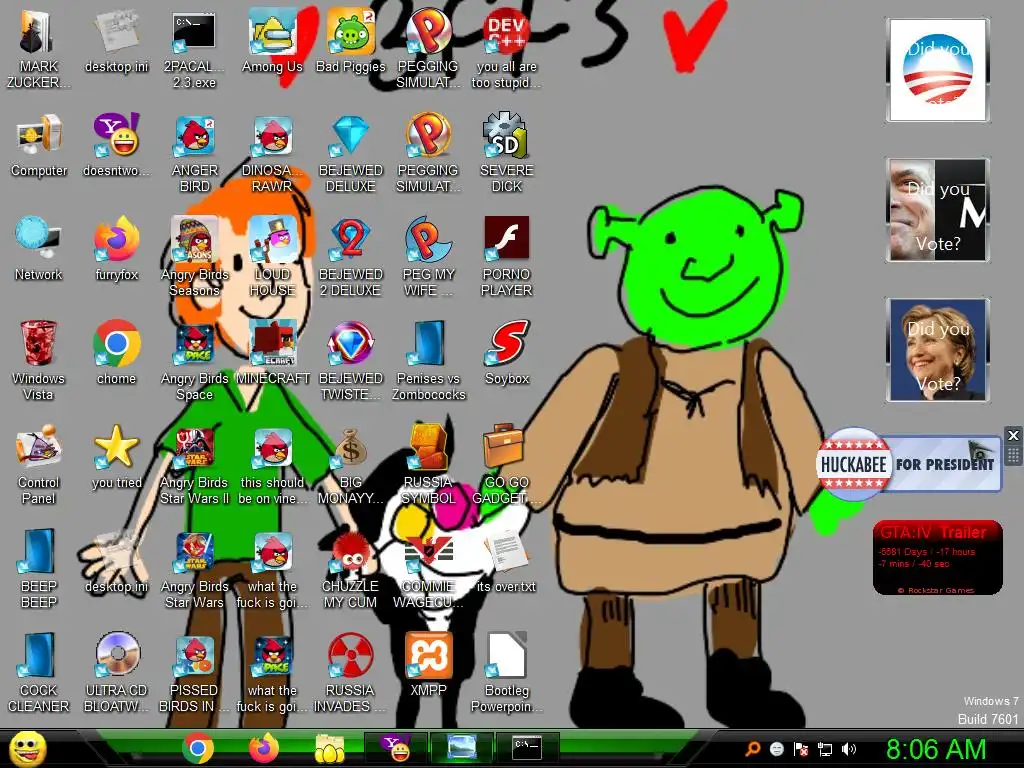Select the PEG MY WIFE icon

pyautogui.click(x=428, y=258)
